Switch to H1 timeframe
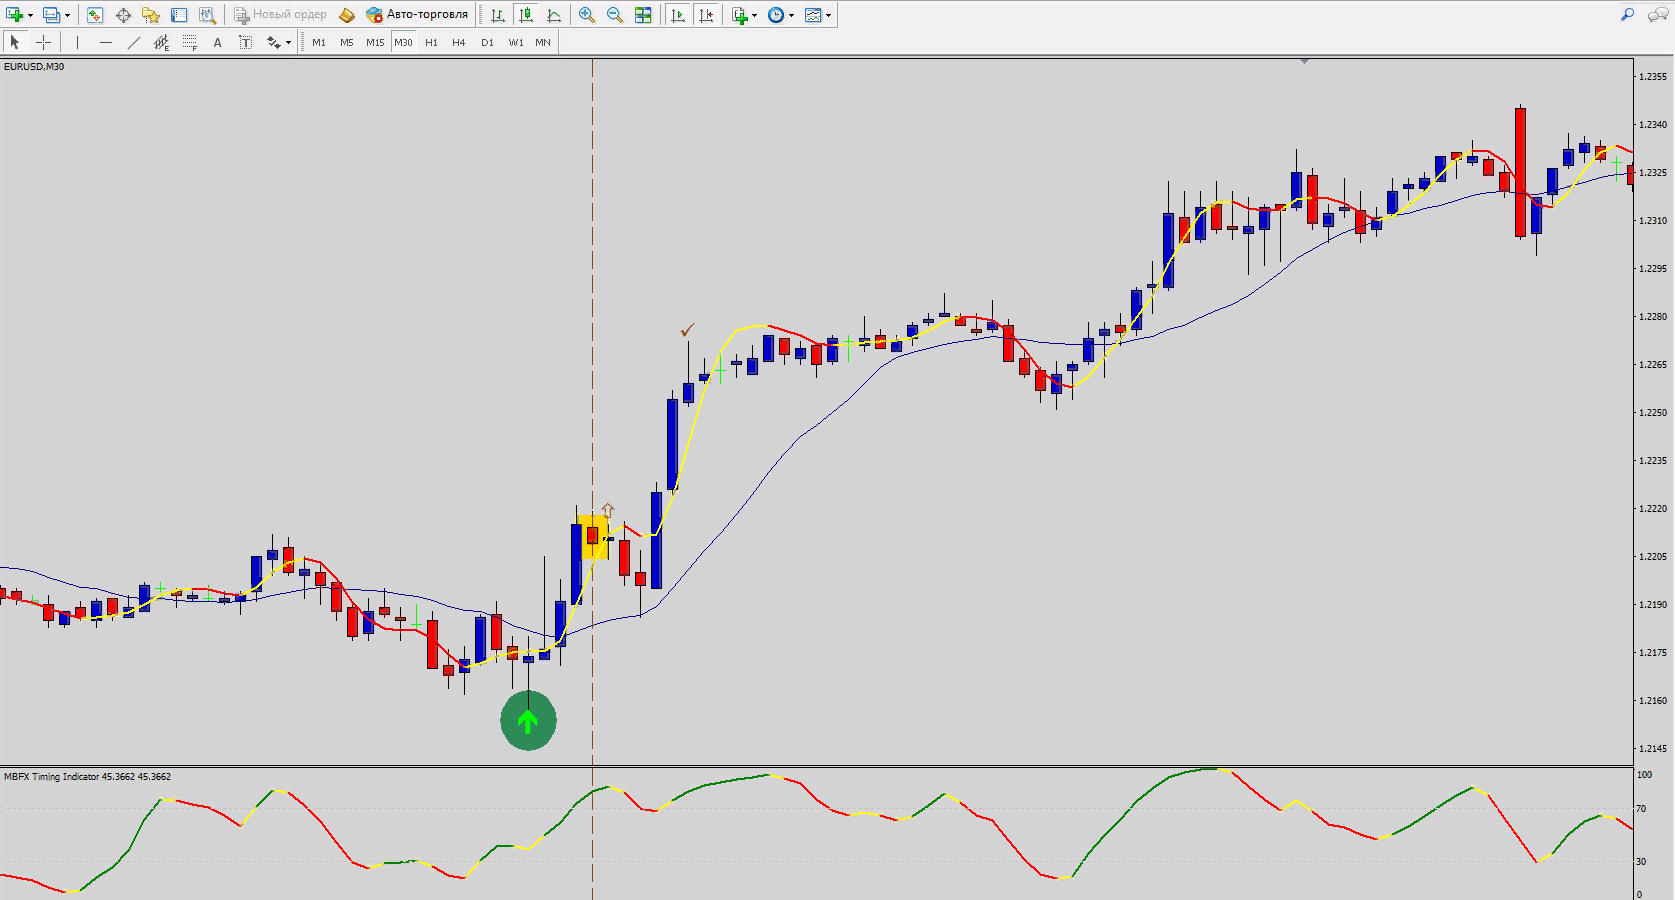Image resolution: width=1675 pixels, height=900 pixels. tap(431, 42)
